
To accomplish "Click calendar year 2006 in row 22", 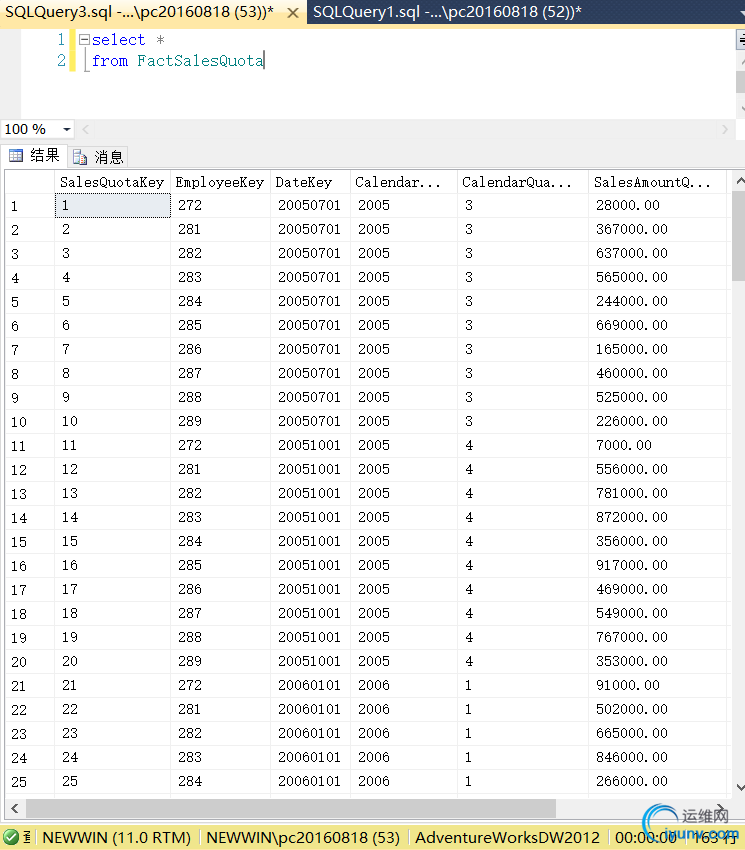I will click(404, 710).
